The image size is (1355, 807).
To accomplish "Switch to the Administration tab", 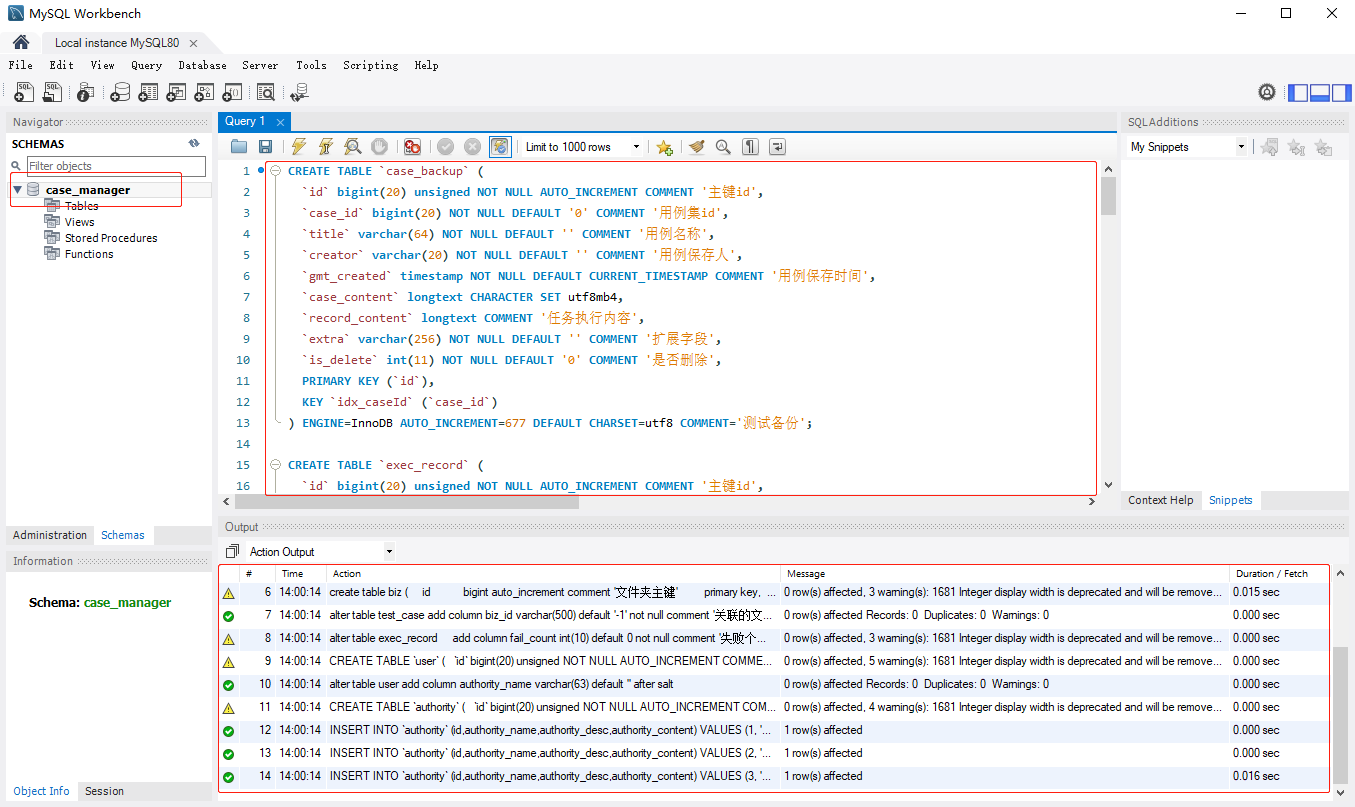I will click(x=50, y=535).
